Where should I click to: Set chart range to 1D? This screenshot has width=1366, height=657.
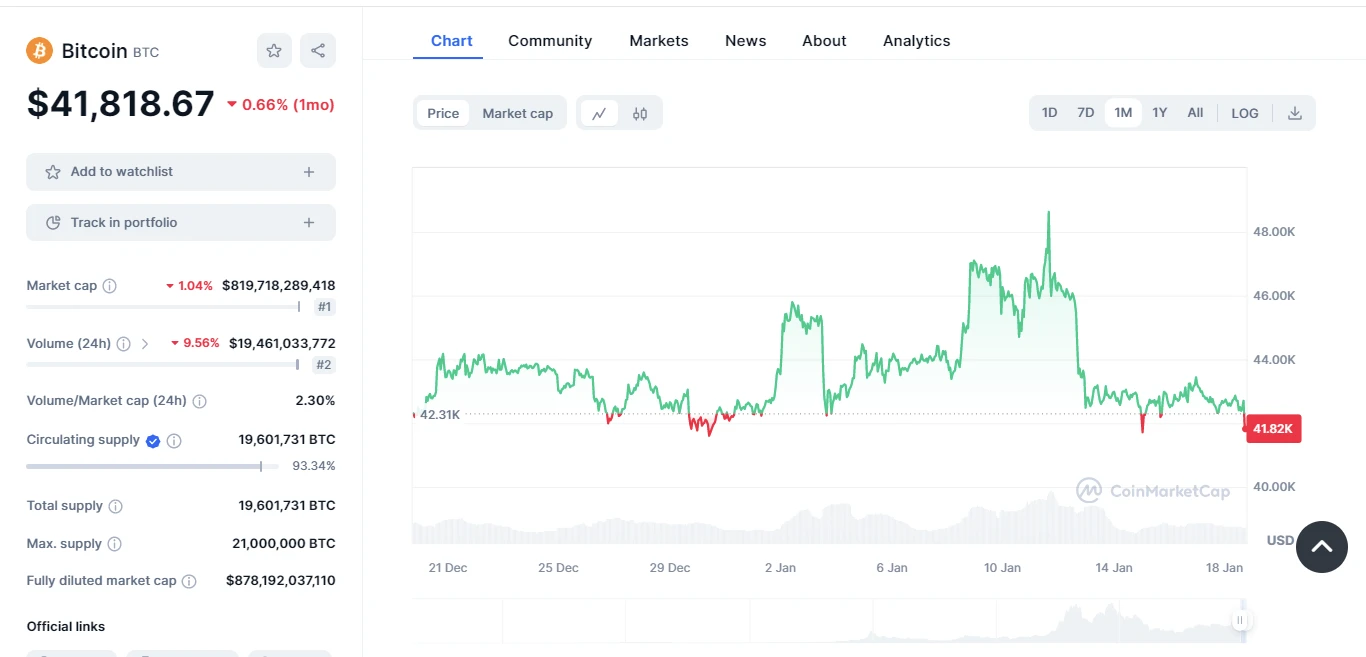tap(1049, 113)
